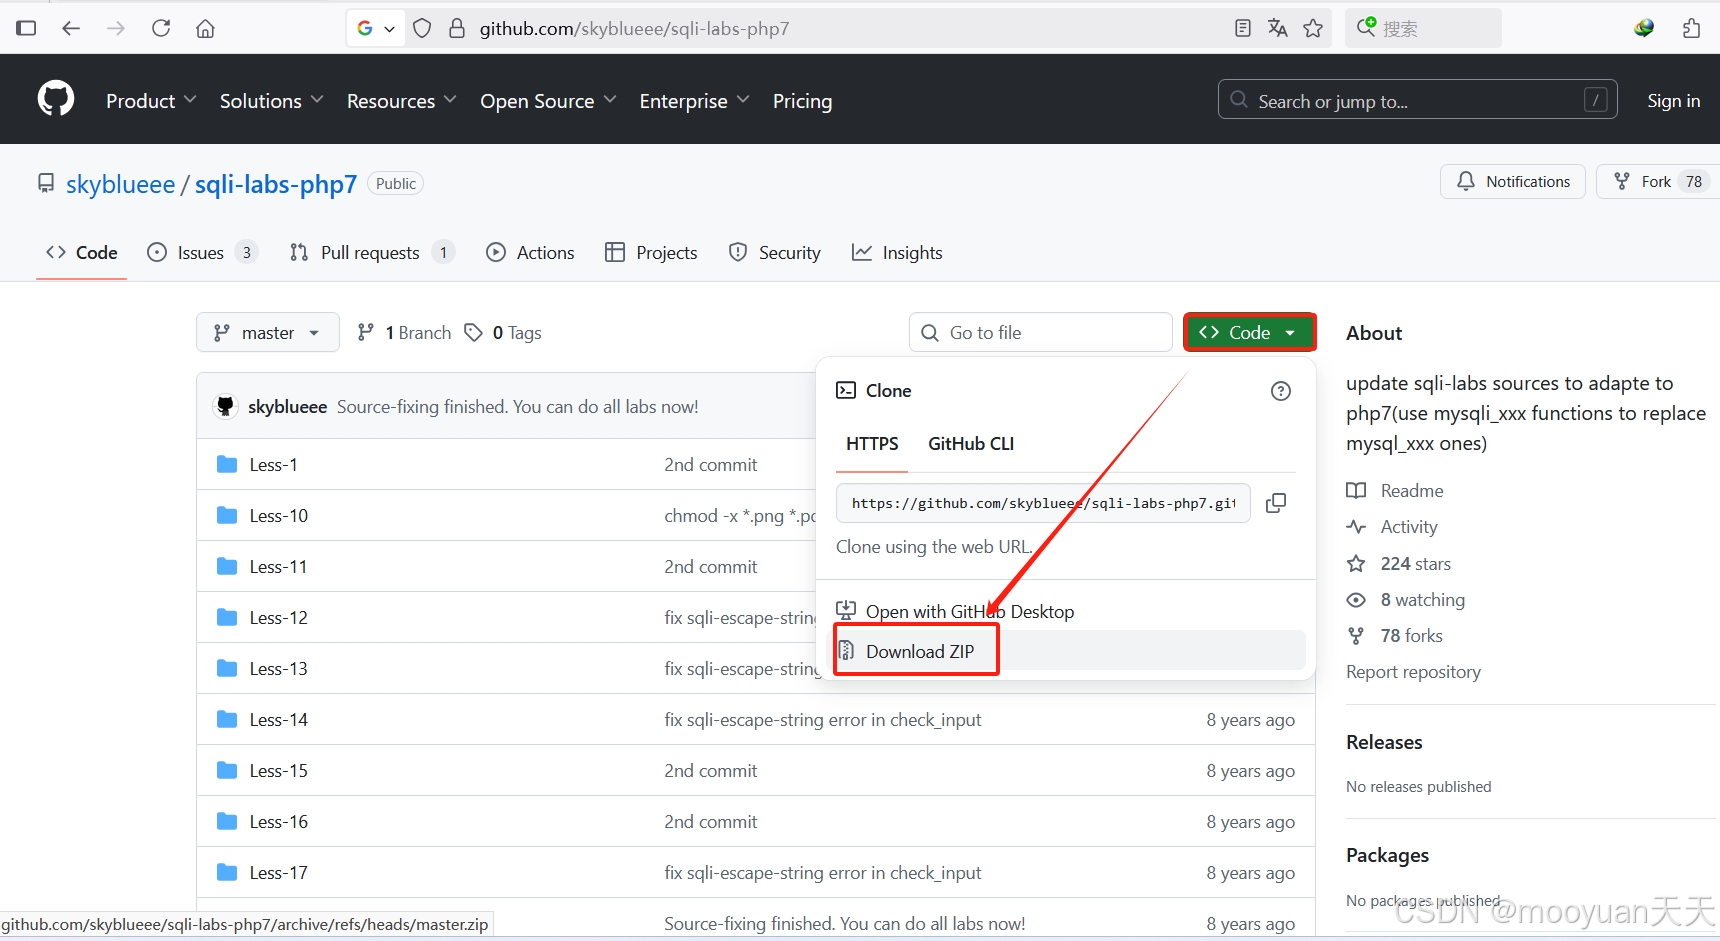Open the Pull requests tab
This screenshot has height=941, width=1720.
coord(372,252)
